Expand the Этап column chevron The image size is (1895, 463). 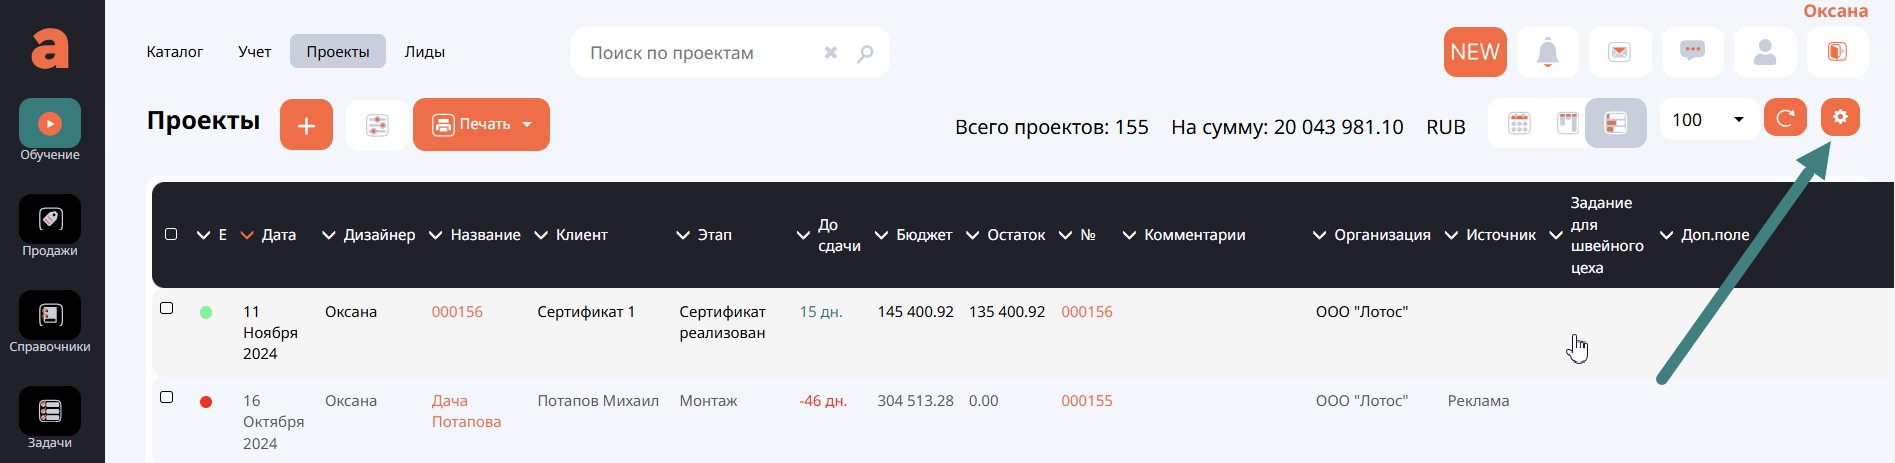coord(683,235)
